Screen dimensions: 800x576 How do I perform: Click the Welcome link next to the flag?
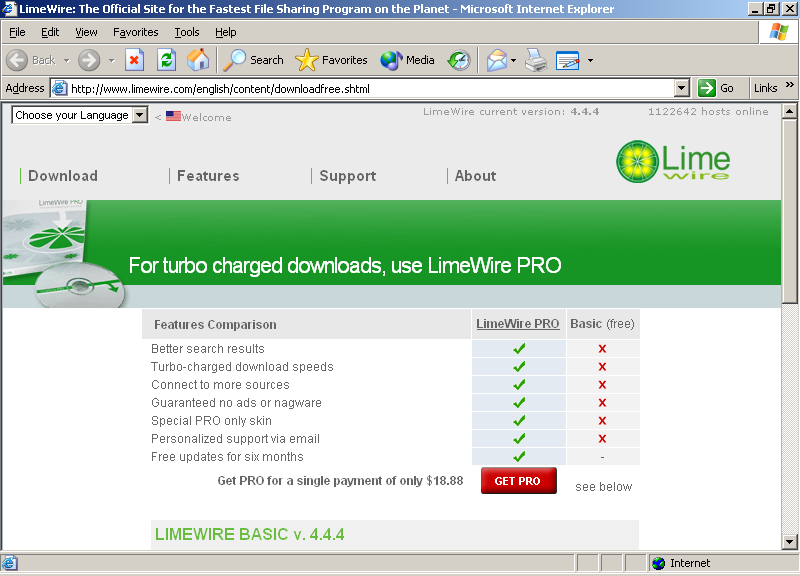click(x=207, y=117)
